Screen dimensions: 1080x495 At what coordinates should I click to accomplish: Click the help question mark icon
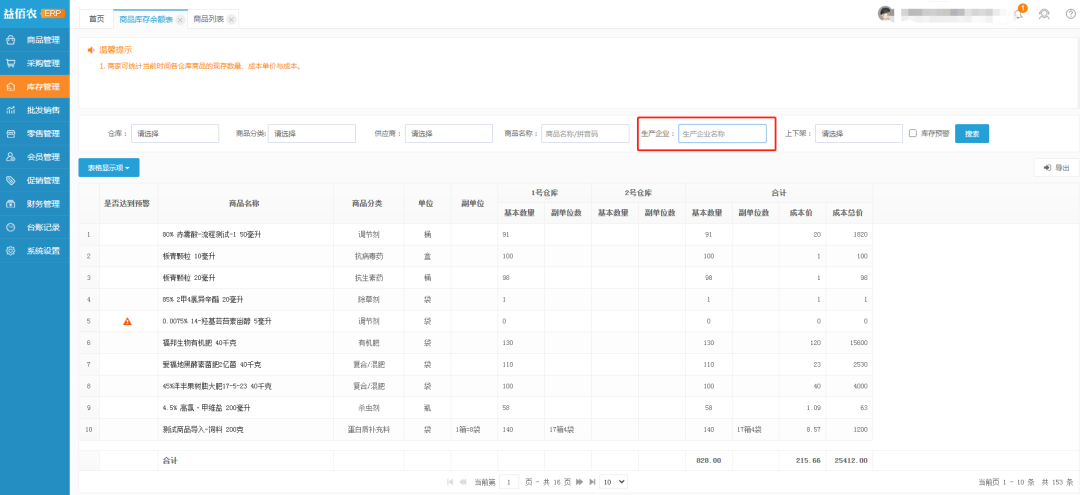[x=1070, y=14]
